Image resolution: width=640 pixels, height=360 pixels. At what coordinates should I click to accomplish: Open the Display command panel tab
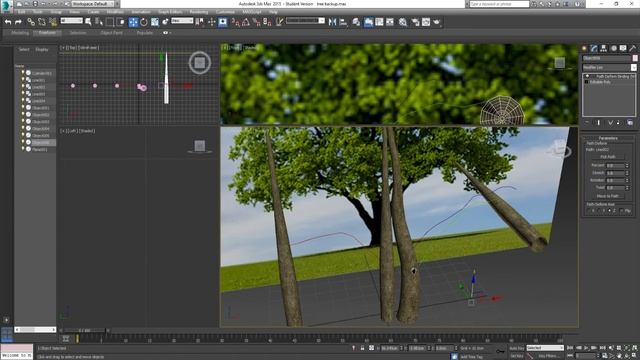(623, 48)
